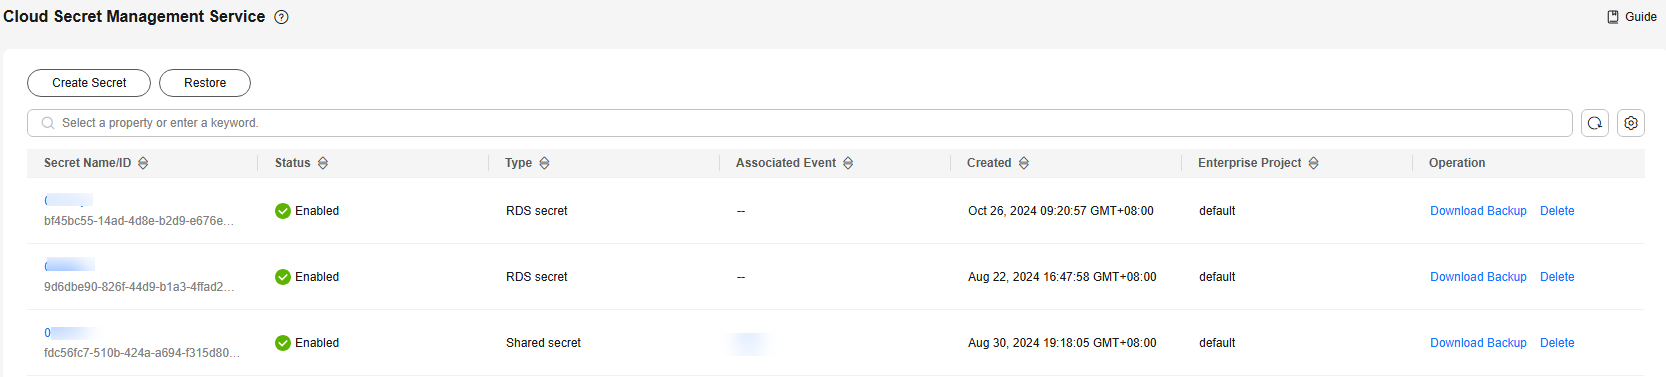Sort by Created date icon
The image size is (1666, 377).
point(1024,163)
